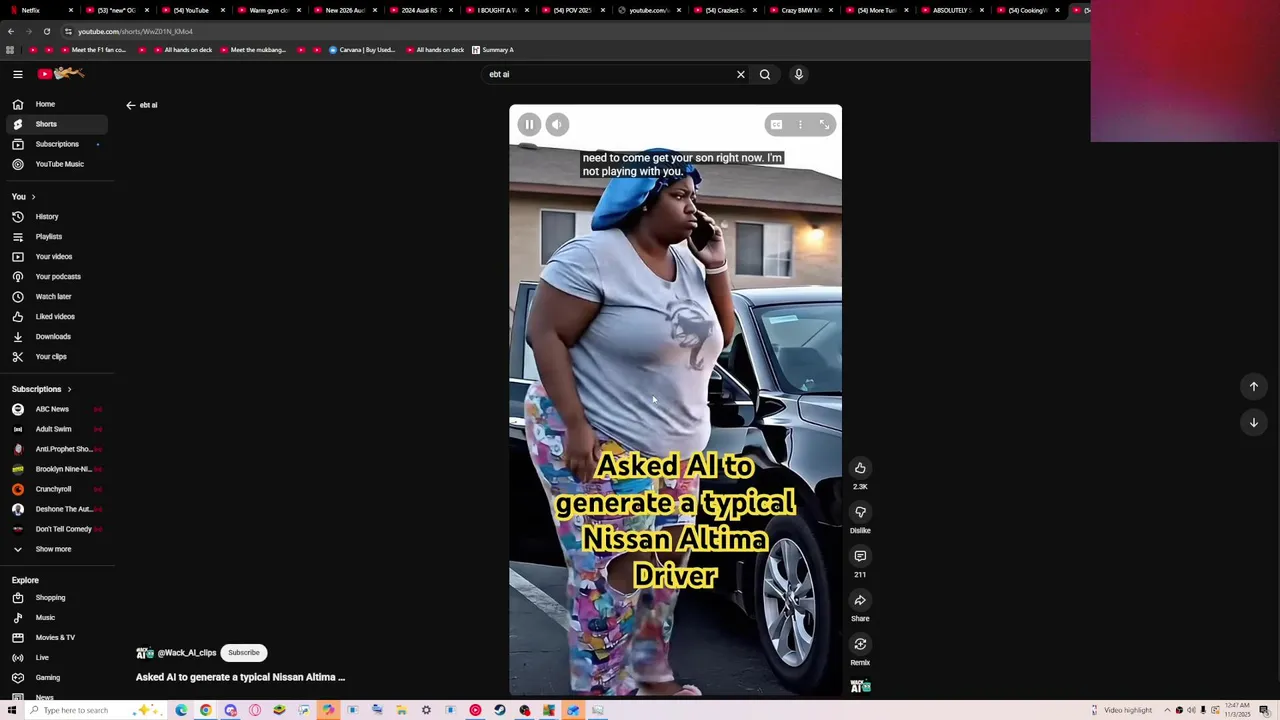This screenshot has height=720, width=1280.
Task: Like this Short
Action: (x=860, y=468)
